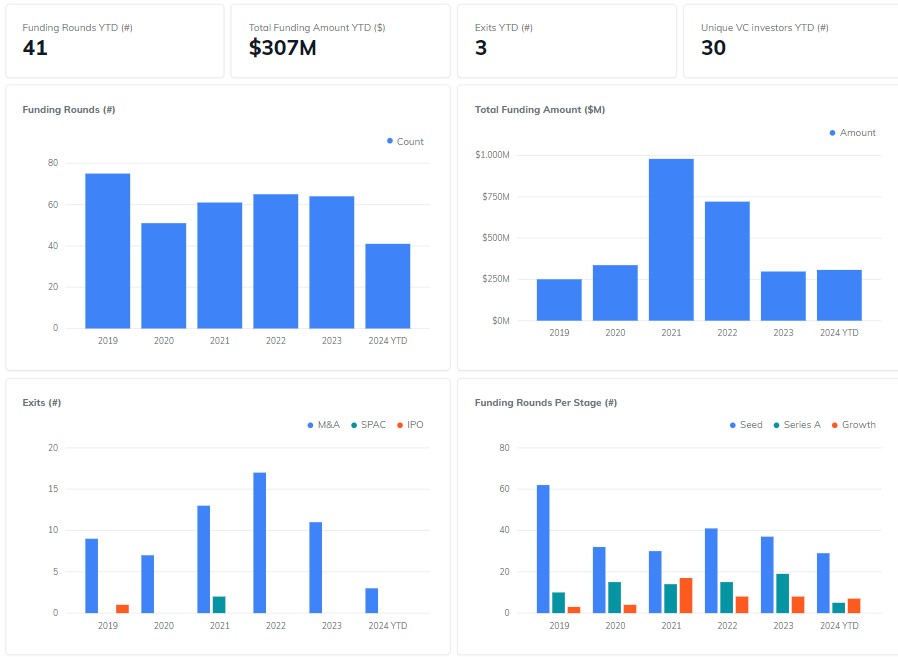Select the 2024 YTD bar in Funding Rounds chart

tap(388, 286)
